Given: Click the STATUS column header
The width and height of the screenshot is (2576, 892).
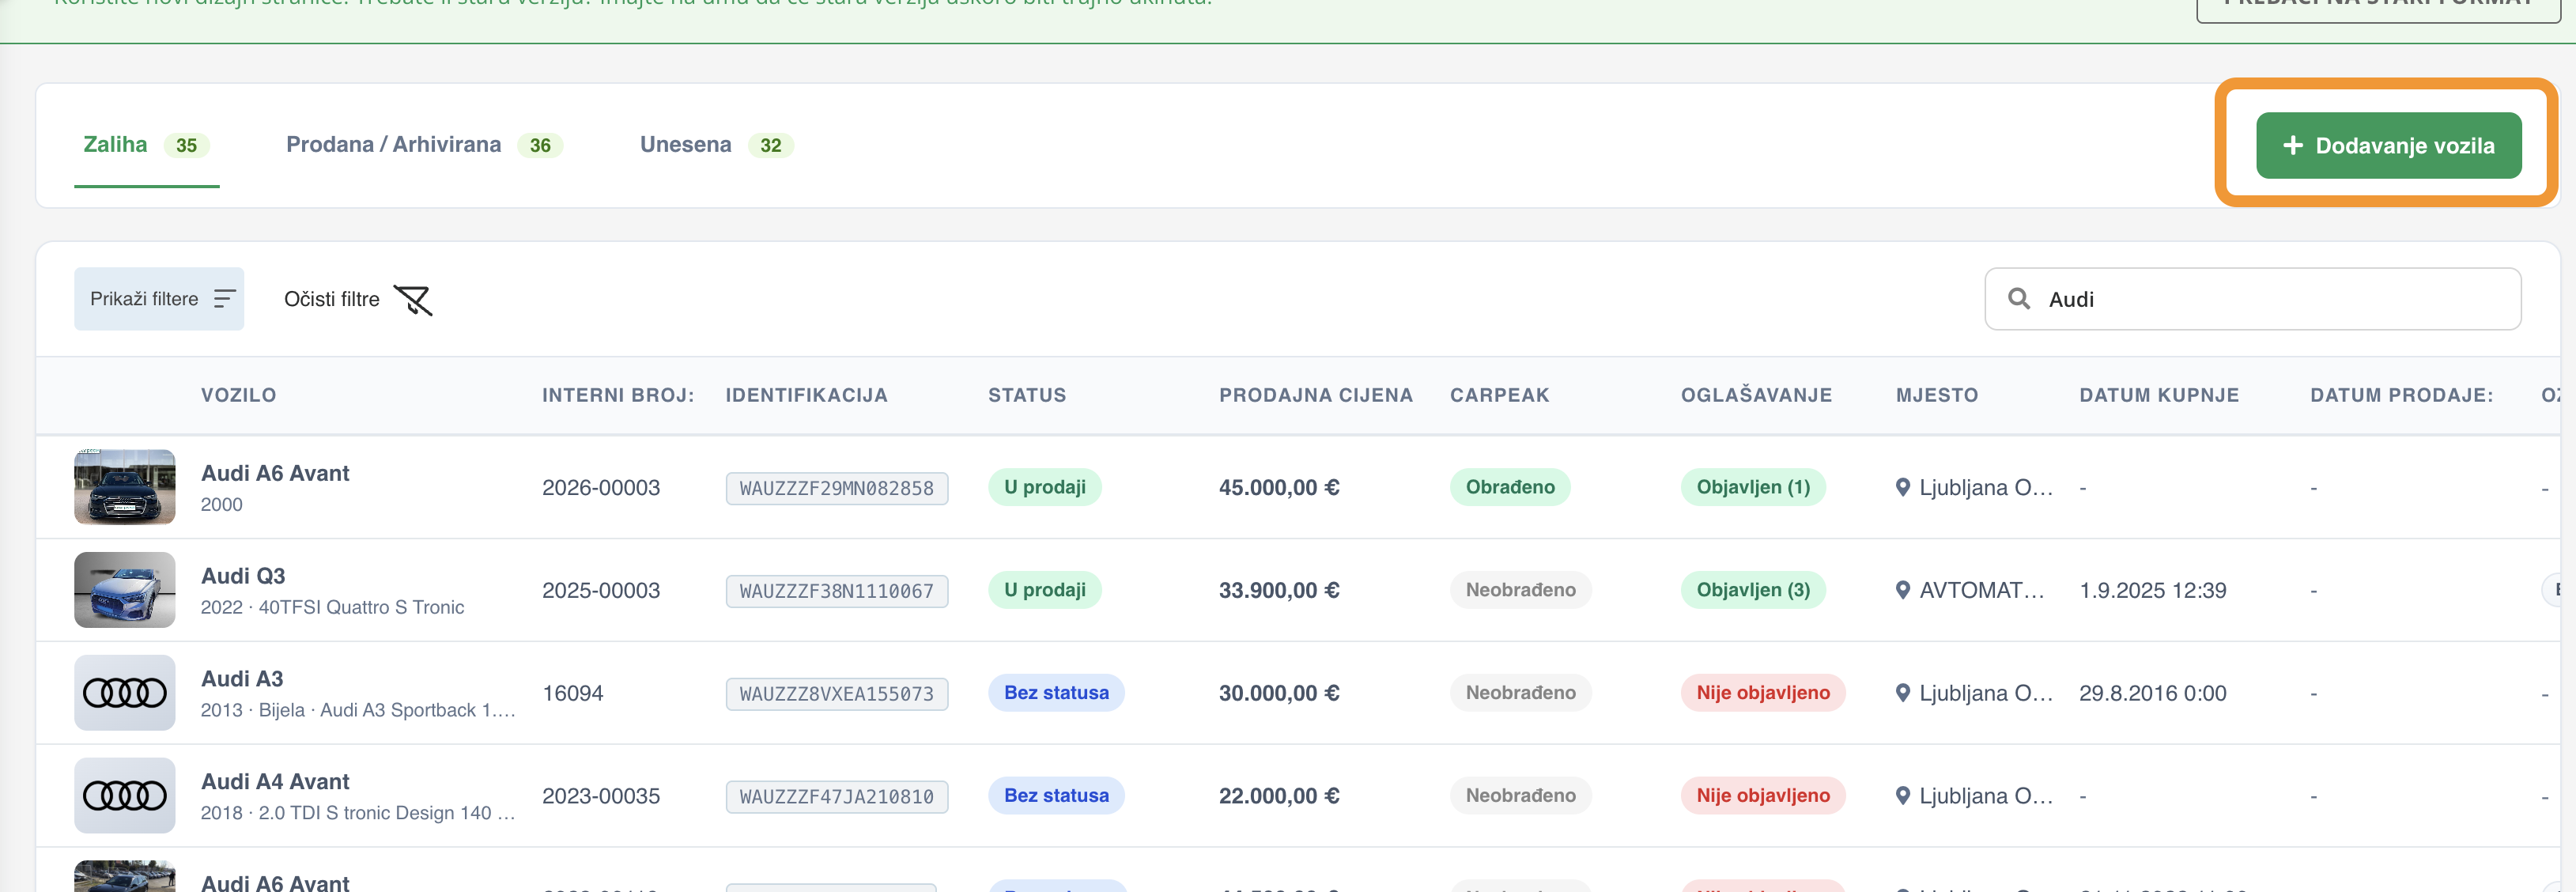Looking at the screenshot, I should (x=1027, y=395).
